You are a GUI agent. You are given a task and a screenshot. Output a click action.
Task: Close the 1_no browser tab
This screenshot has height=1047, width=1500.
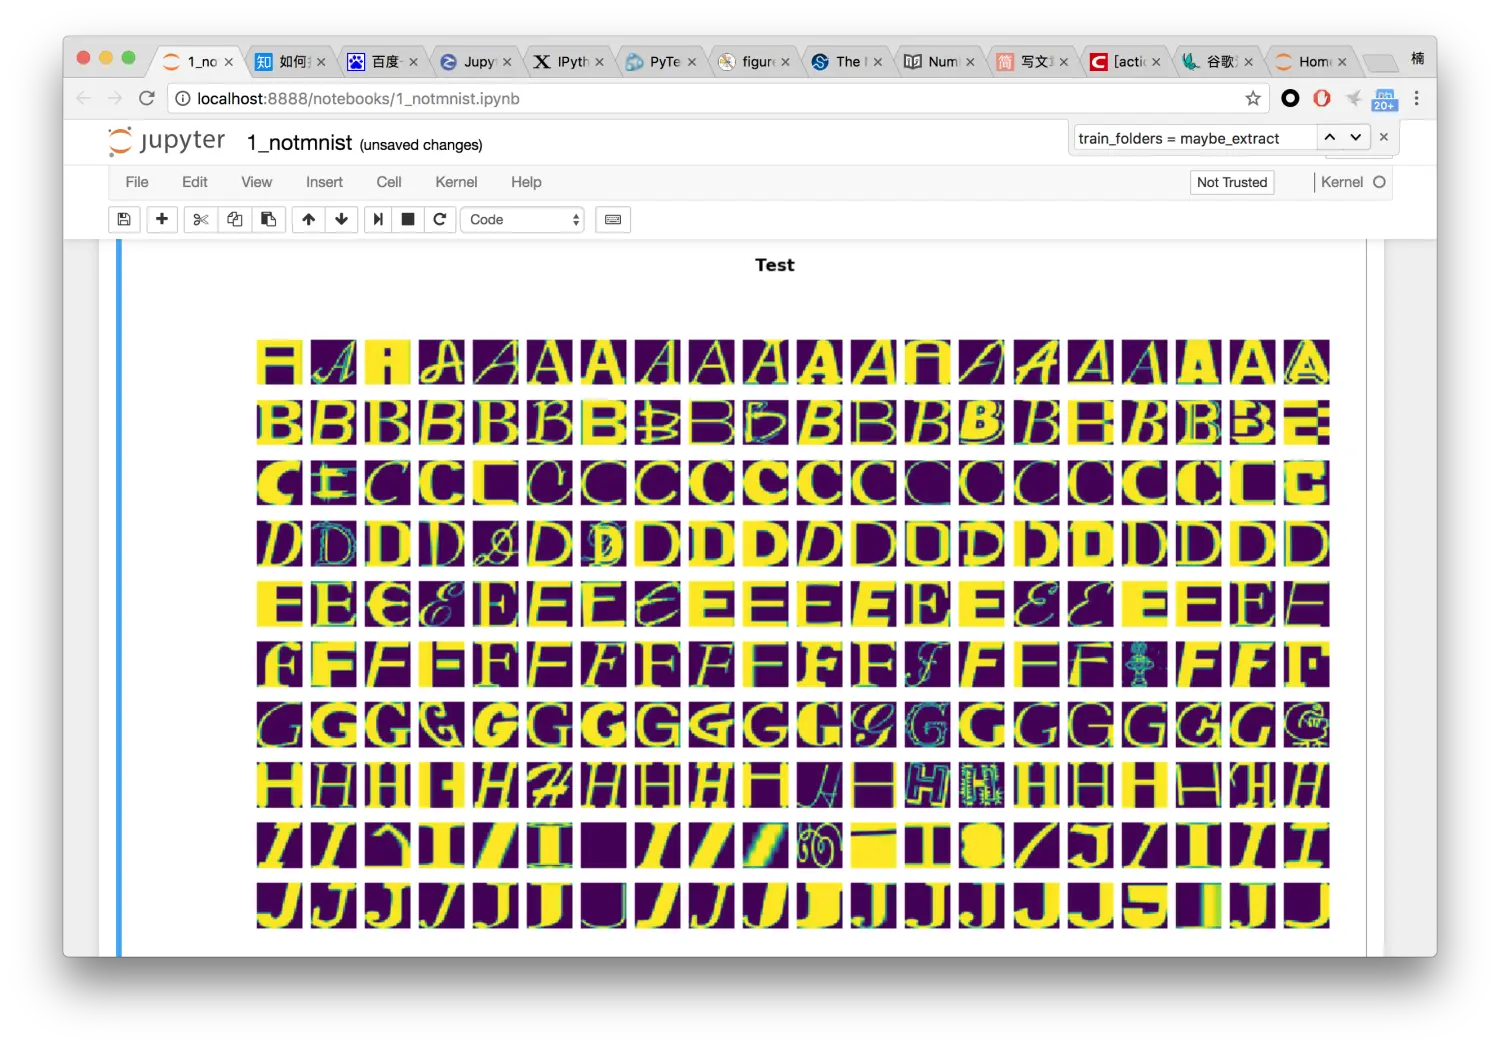coord(229,62)
